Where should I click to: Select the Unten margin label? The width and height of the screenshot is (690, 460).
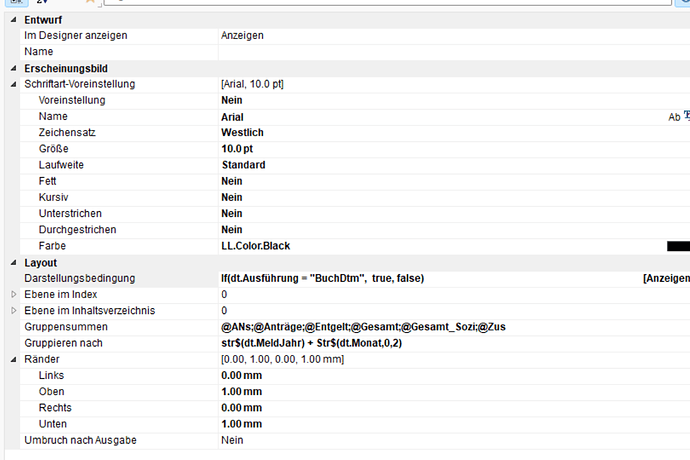click(x=53, y=424)
